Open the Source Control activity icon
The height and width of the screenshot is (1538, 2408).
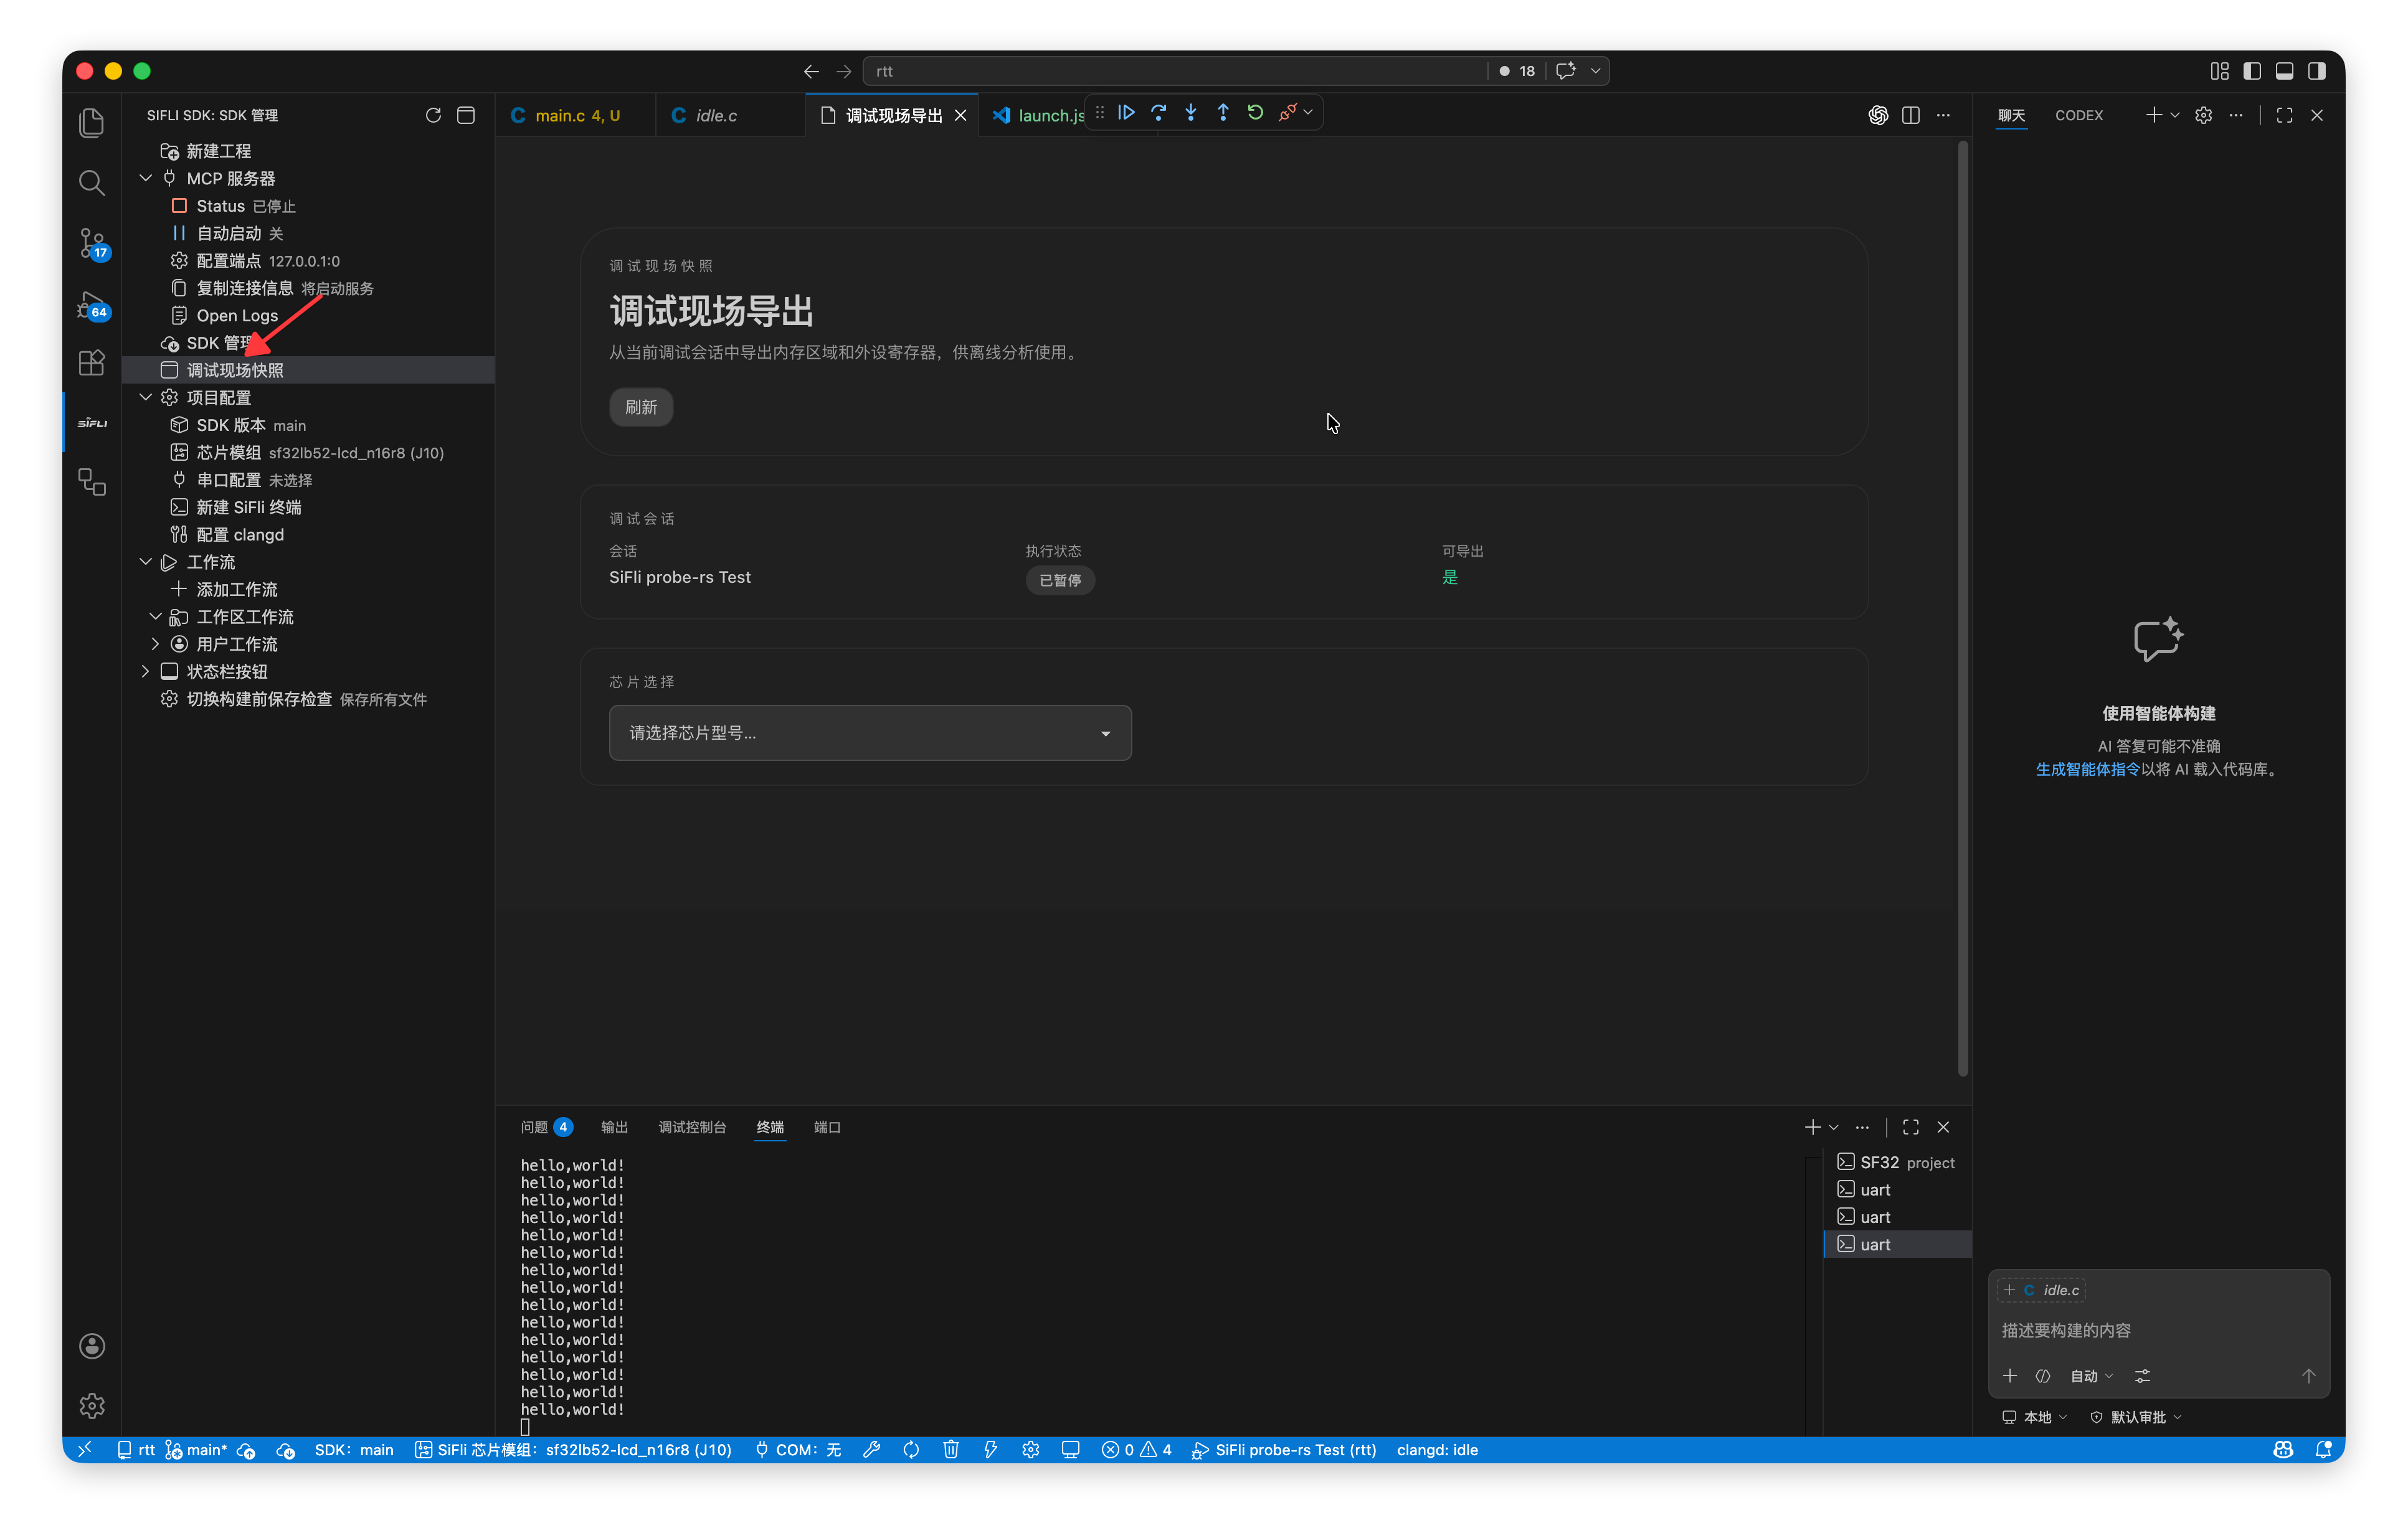pos(92,243)
